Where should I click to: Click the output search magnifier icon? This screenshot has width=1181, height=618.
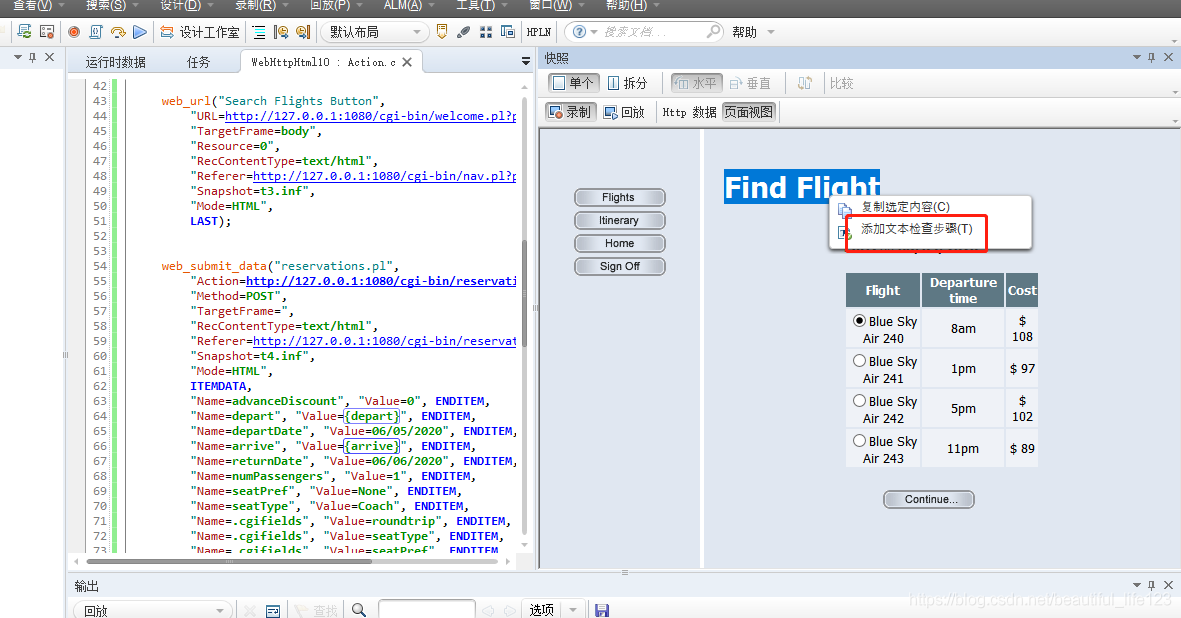click(x=359, y=610)
